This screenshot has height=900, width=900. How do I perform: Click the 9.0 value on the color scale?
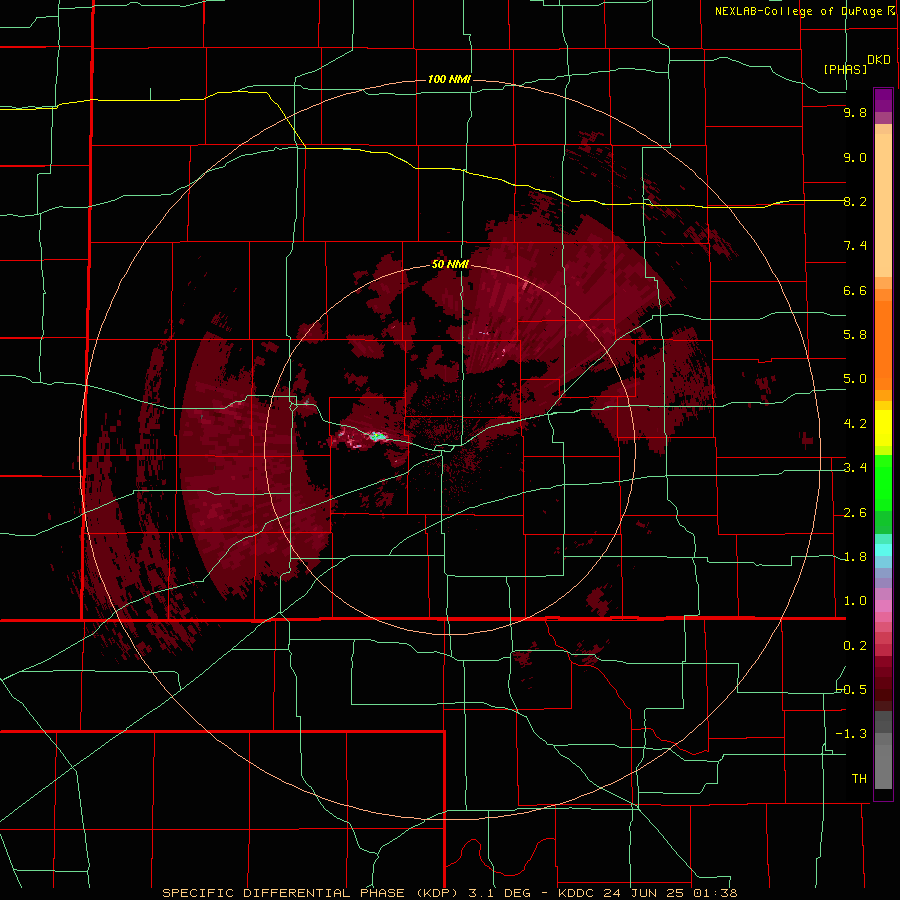(855, 157)
